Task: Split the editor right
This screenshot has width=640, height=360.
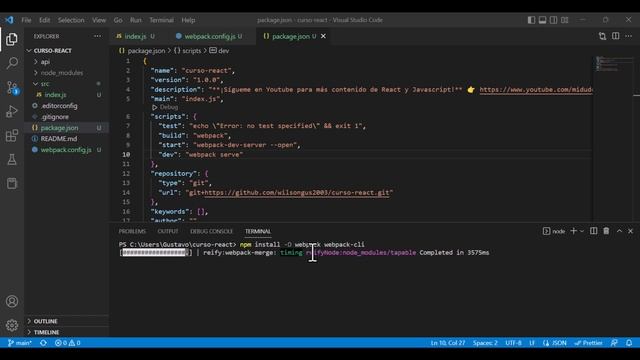Action: [616, 36]
